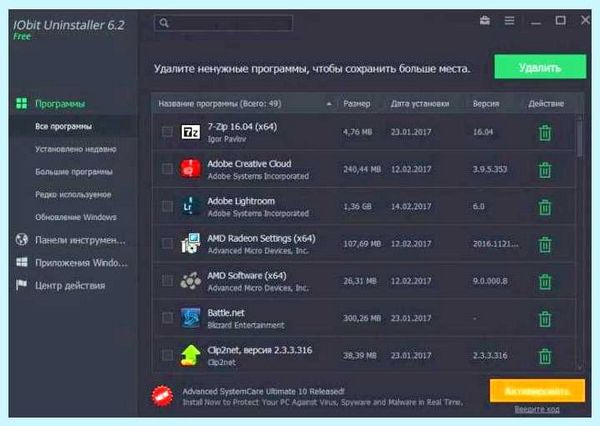Click trash icon for AMD Radeon Settings

tap(545, 244)
